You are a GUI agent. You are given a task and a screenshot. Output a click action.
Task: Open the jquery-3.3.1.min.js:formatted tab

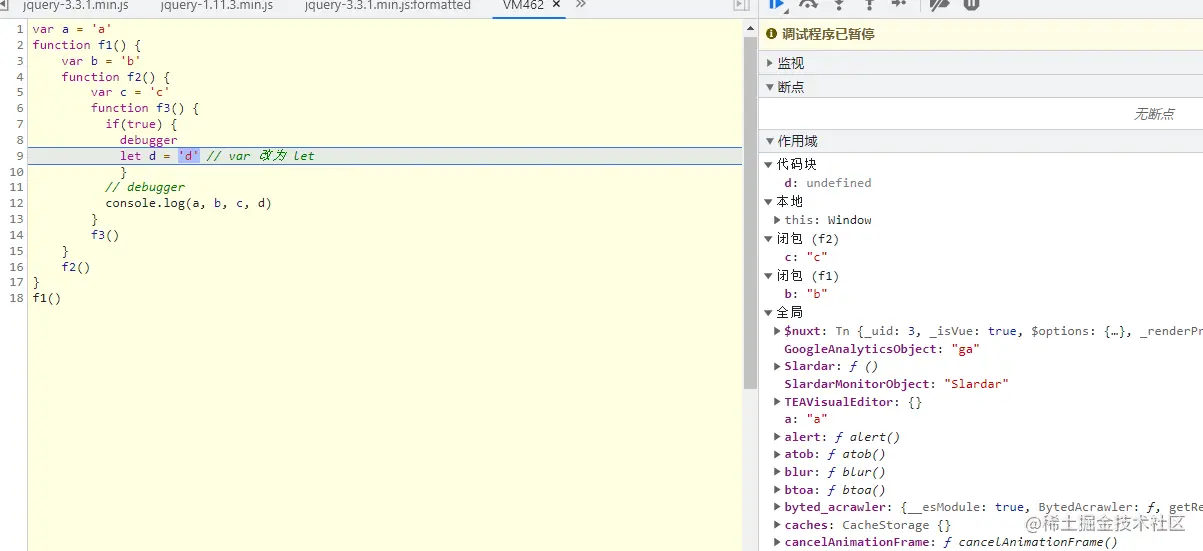click(387, 5)
